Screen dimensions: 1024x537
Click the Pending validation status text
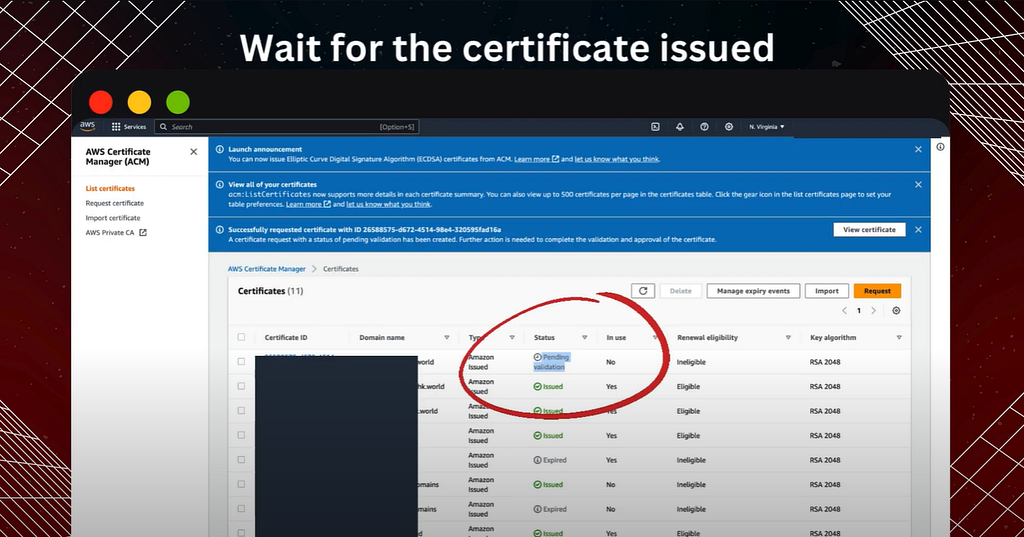(552, 362)
